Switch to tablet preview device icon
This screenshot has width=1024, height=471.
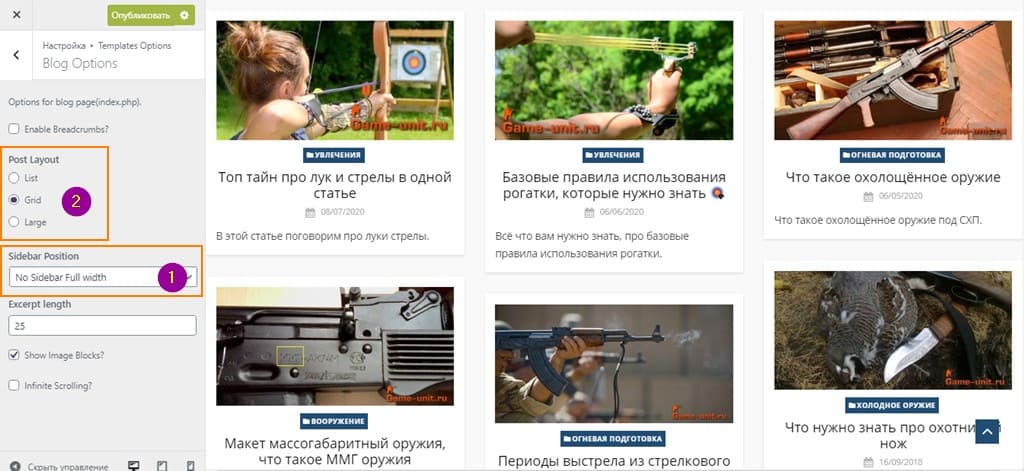pos(162,466)
